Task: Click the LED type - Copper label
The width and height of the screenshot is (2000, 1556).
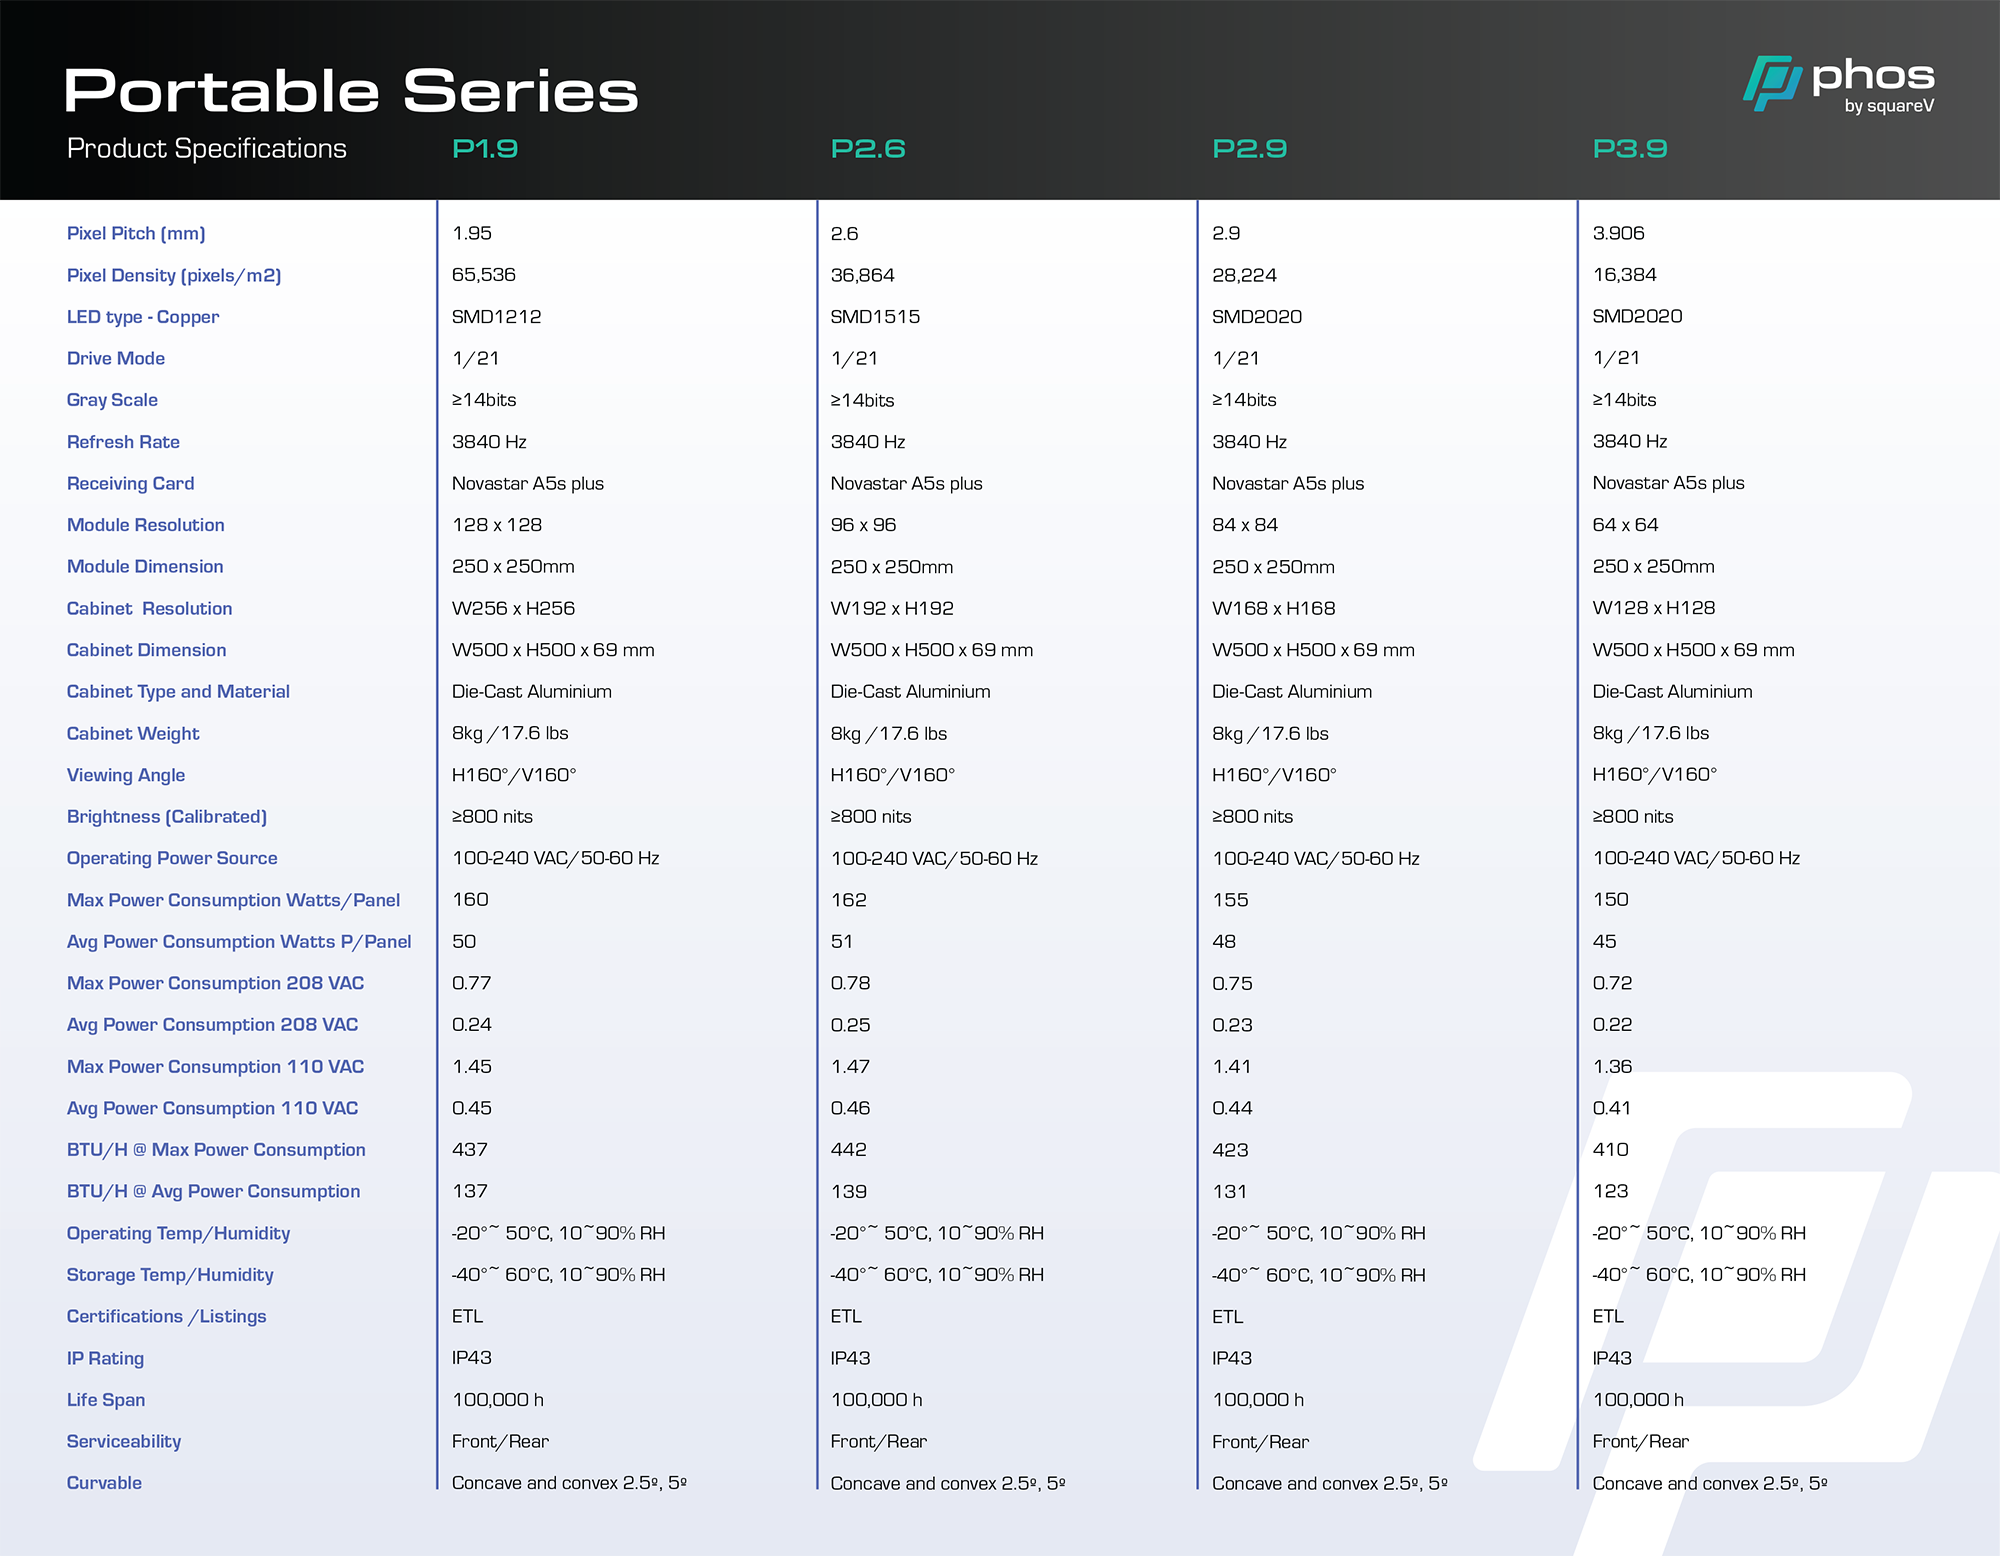Action: point(143,317)
